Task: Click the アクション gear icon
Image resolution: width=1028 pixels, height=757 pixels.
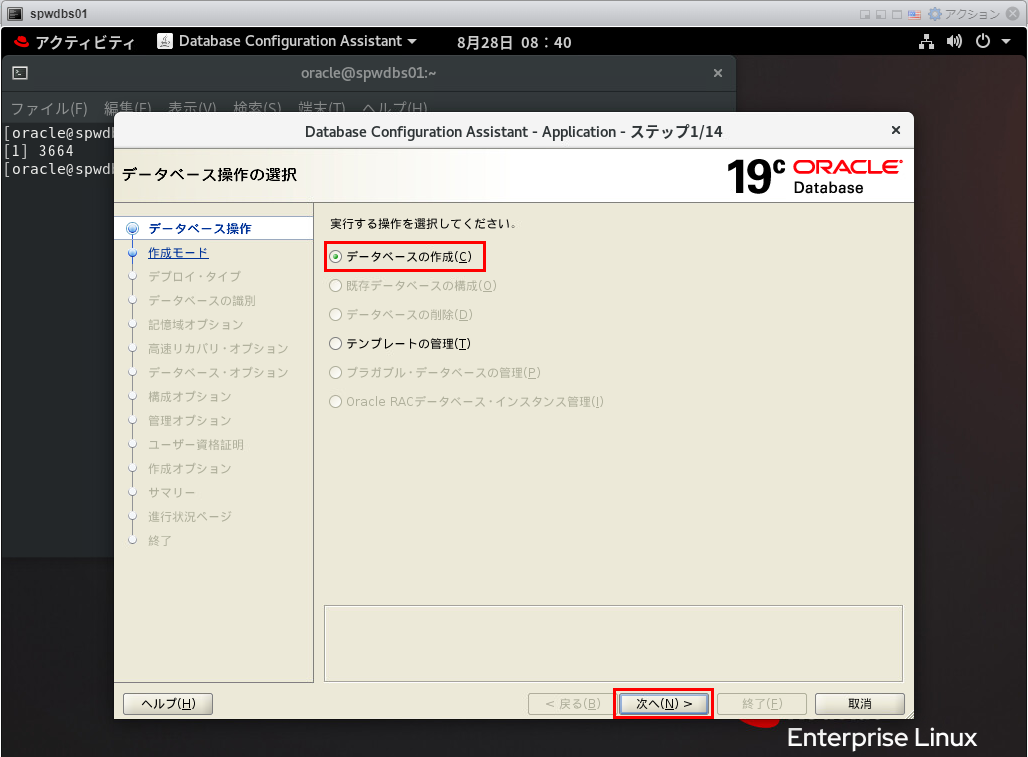Action: pos(935,14)
